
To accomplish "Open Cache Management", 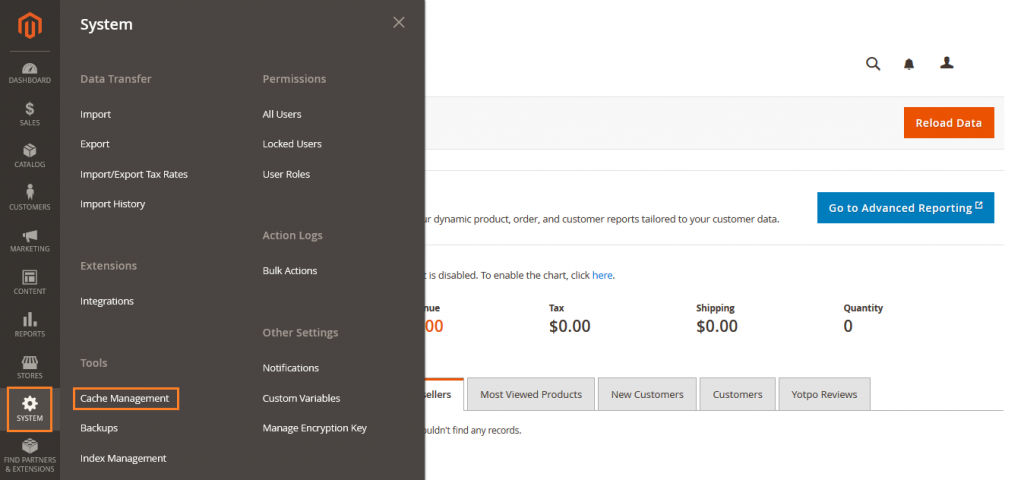I will 125,398.
